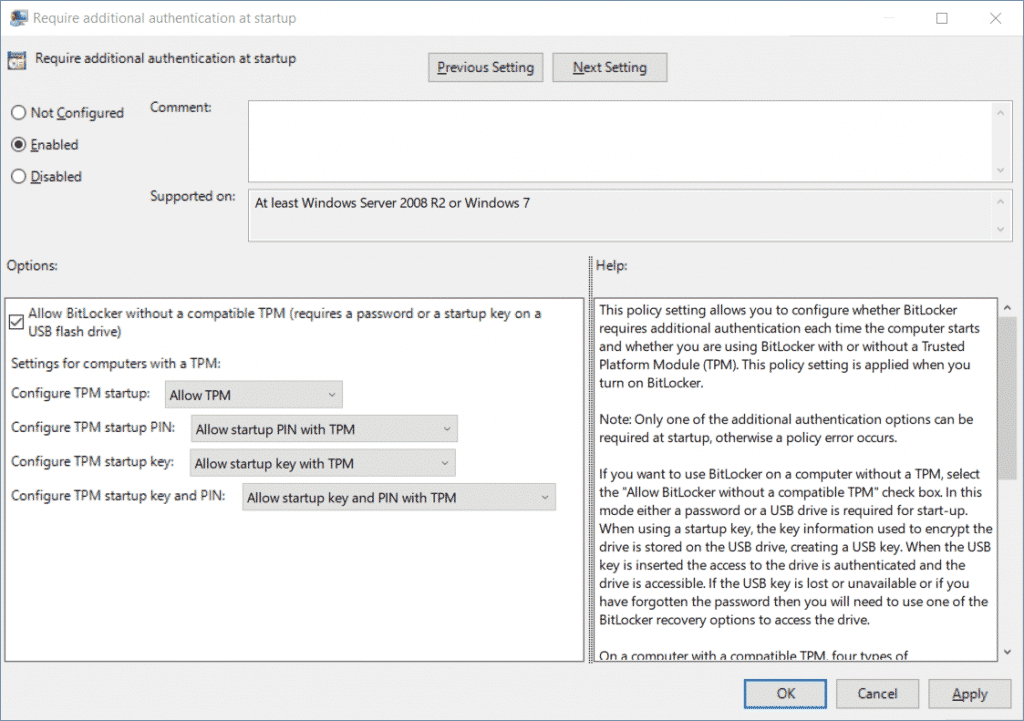
Task: Click the "Options:" label
Action: click(32, 265)
